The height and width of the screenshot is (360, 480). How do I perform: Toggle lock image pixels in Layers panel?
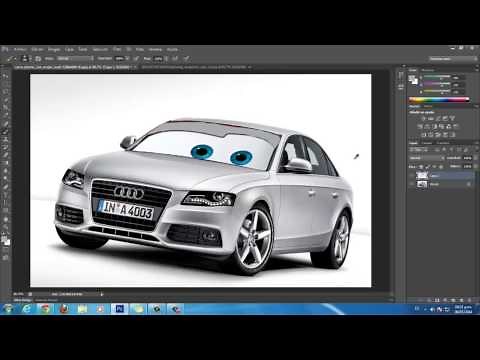coord(428,166)
